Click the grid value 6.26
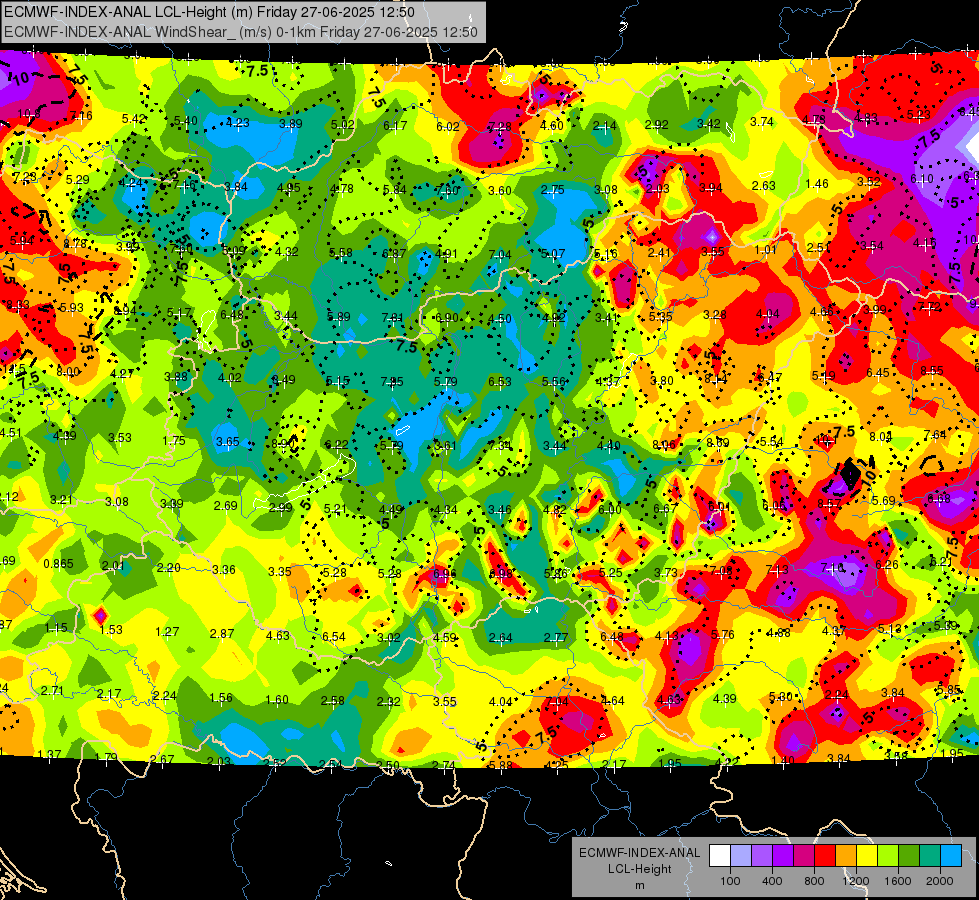 pos(887,565)
